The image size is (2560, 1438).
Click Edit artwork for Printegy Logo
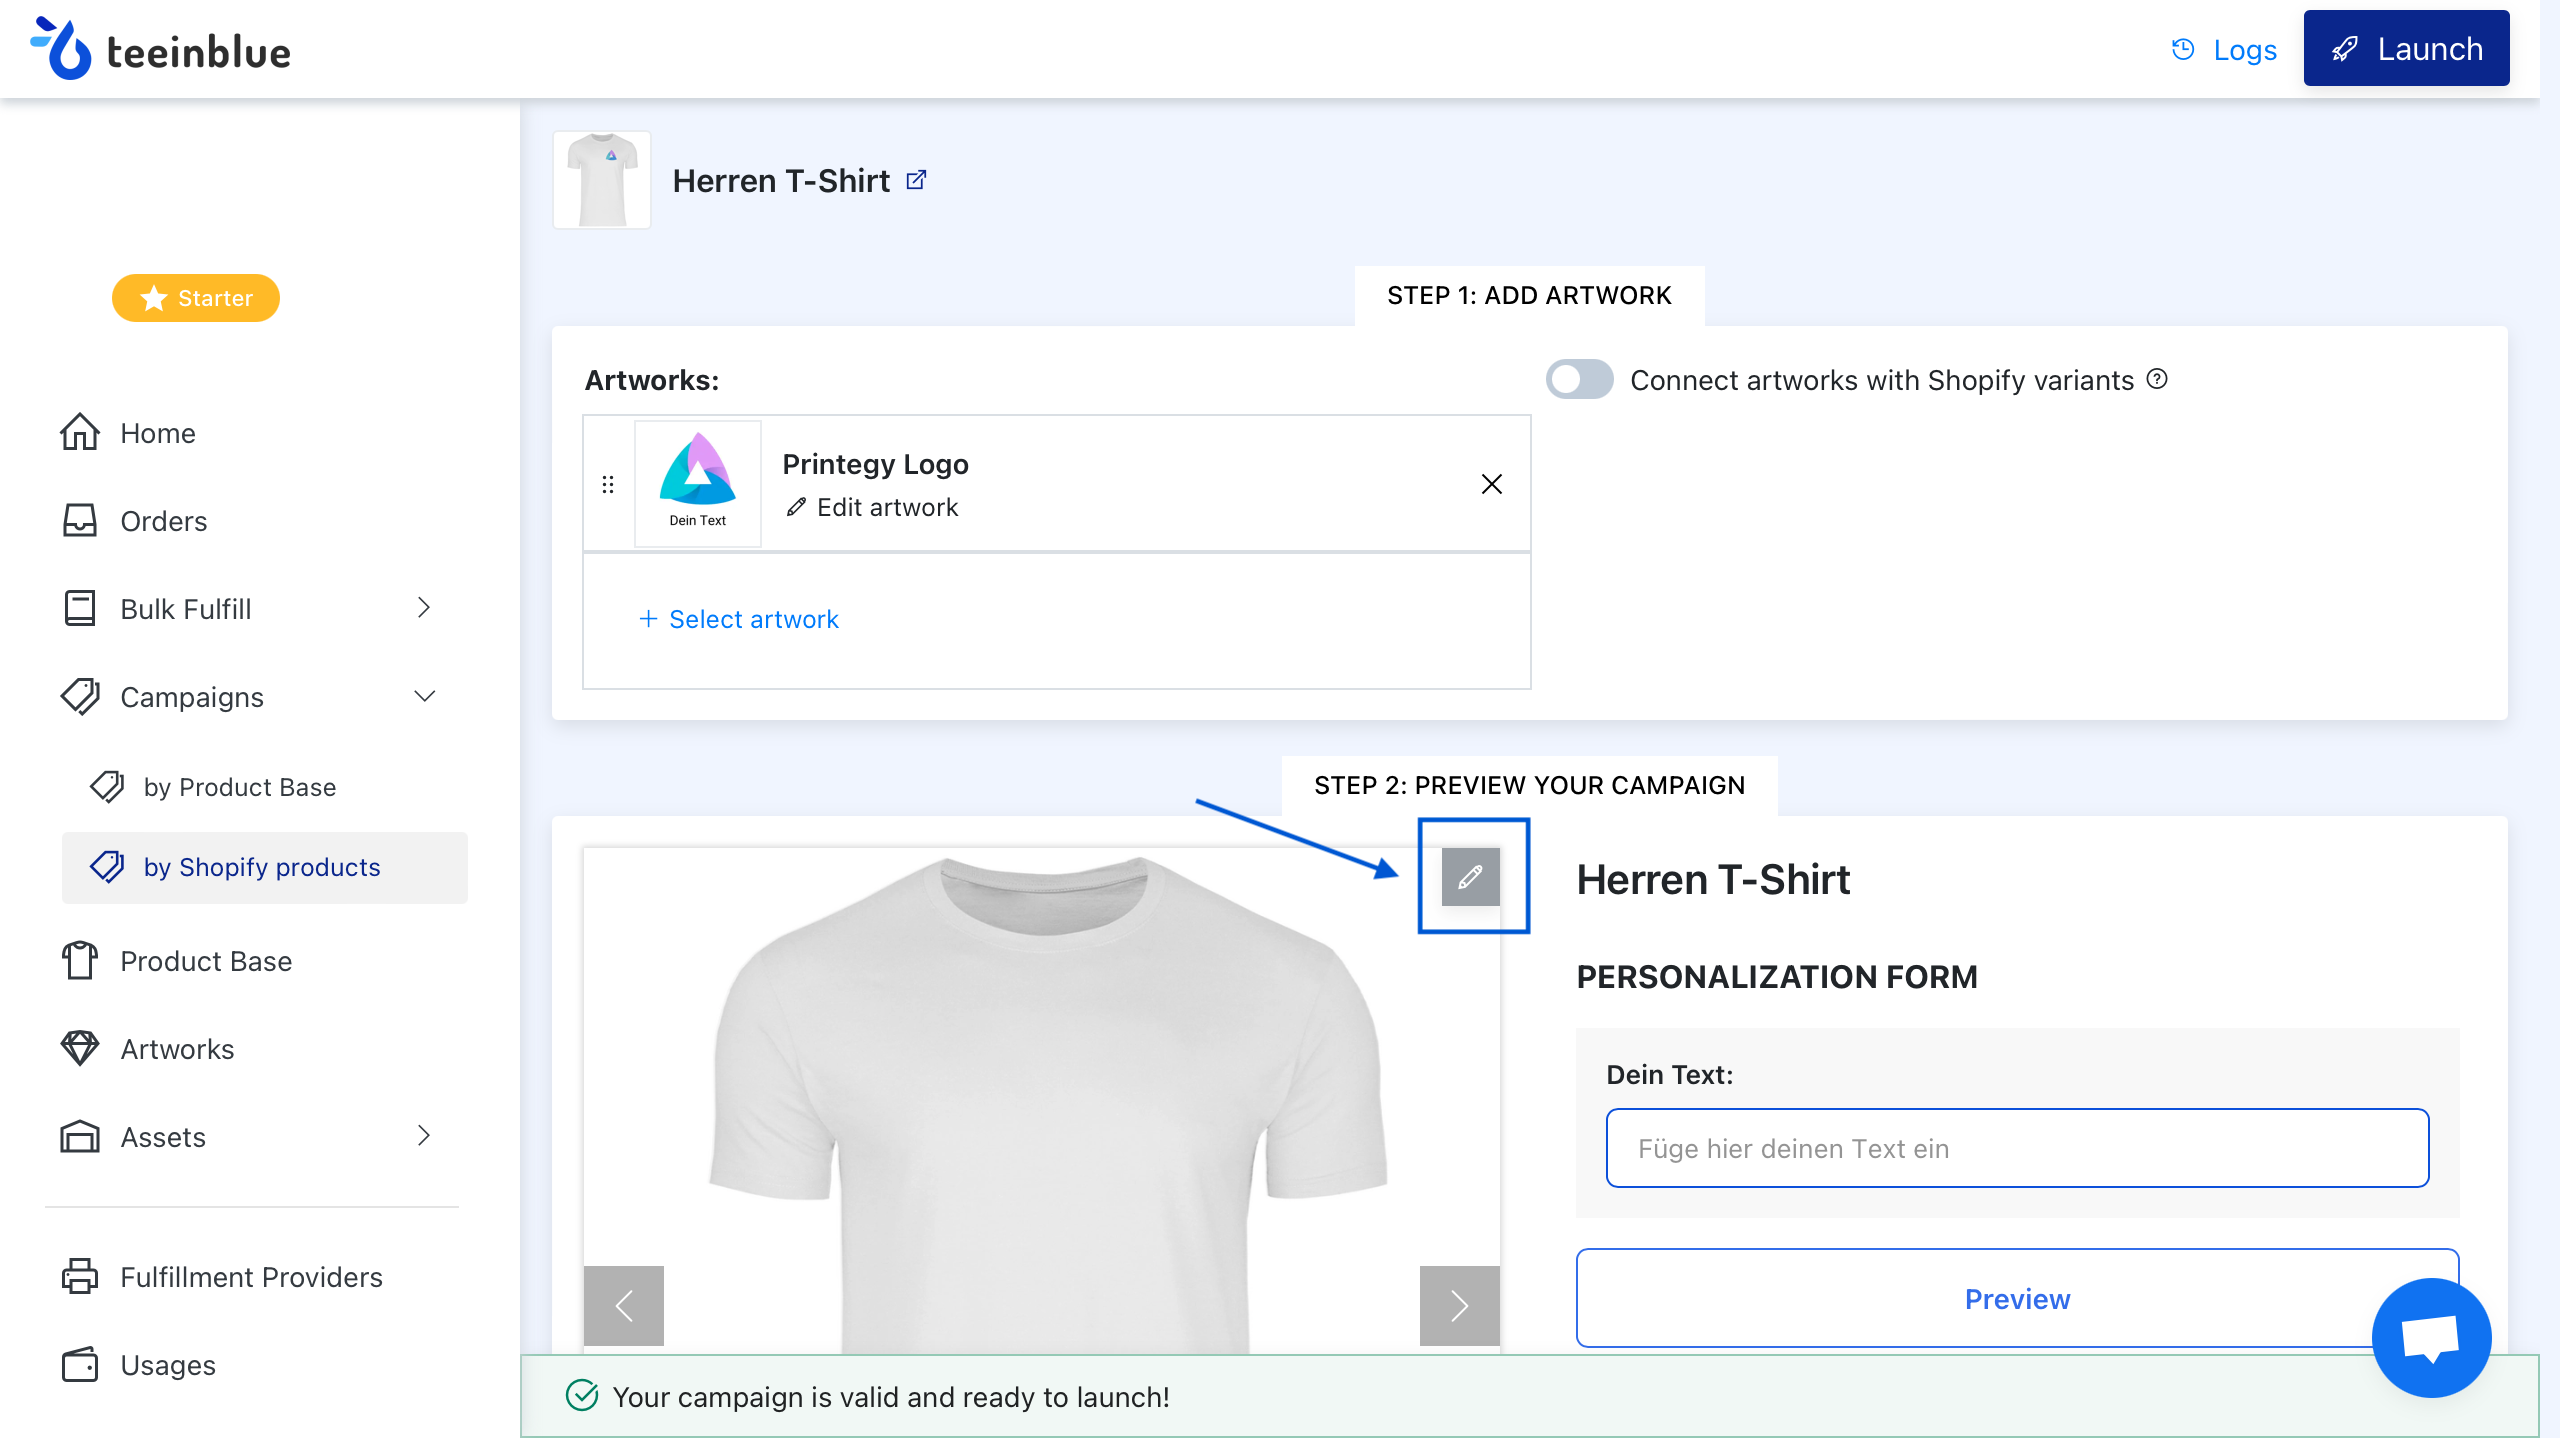872,507
